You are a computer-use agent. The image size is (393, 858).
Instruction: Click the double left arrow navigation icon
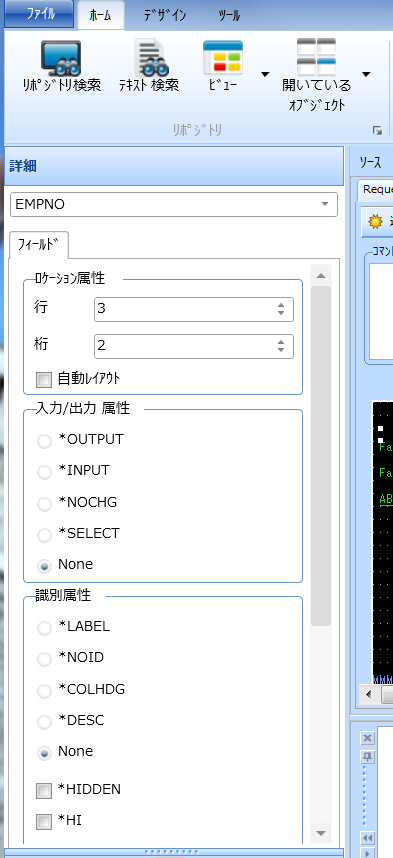(x=368, y=838)
